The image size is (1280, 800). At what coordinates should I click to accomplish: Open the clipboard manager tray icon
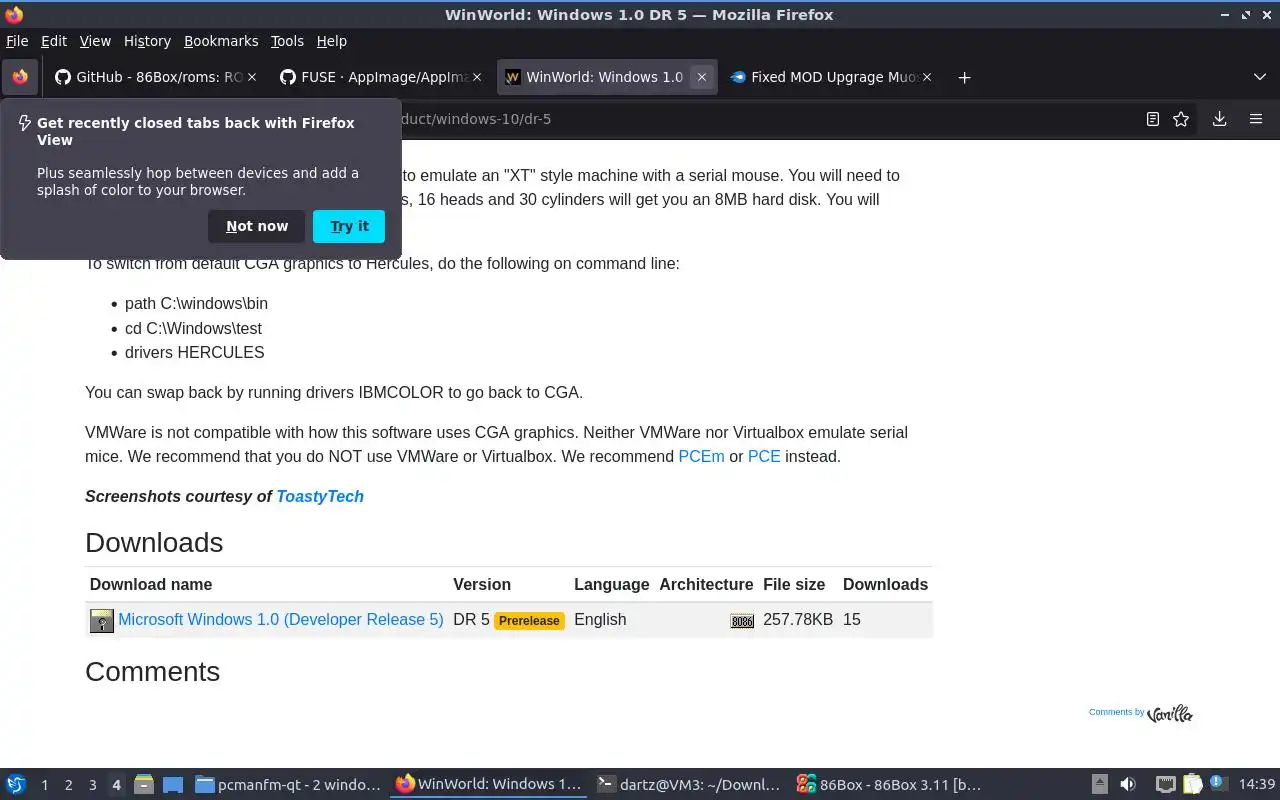pyautogui.click(x=1193, y=784)
